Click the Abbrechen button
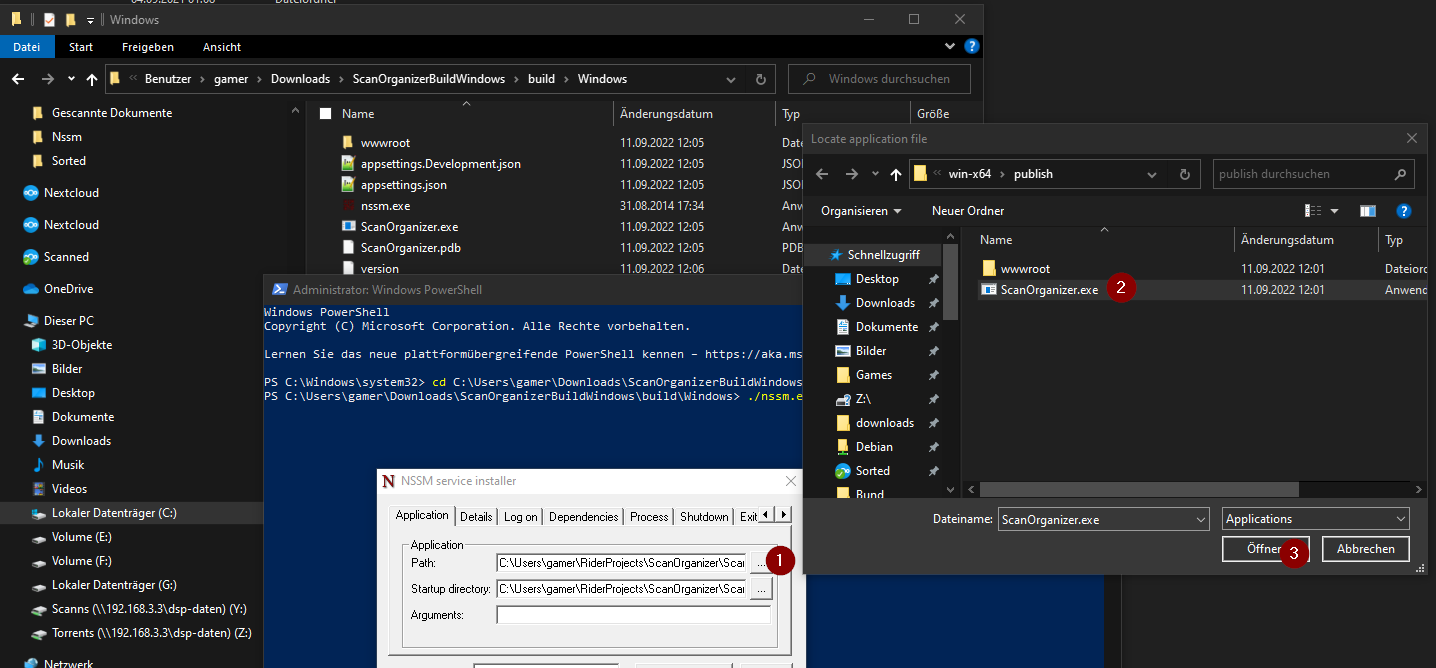Screen dimensions: 1436x668 [1365, 549]
